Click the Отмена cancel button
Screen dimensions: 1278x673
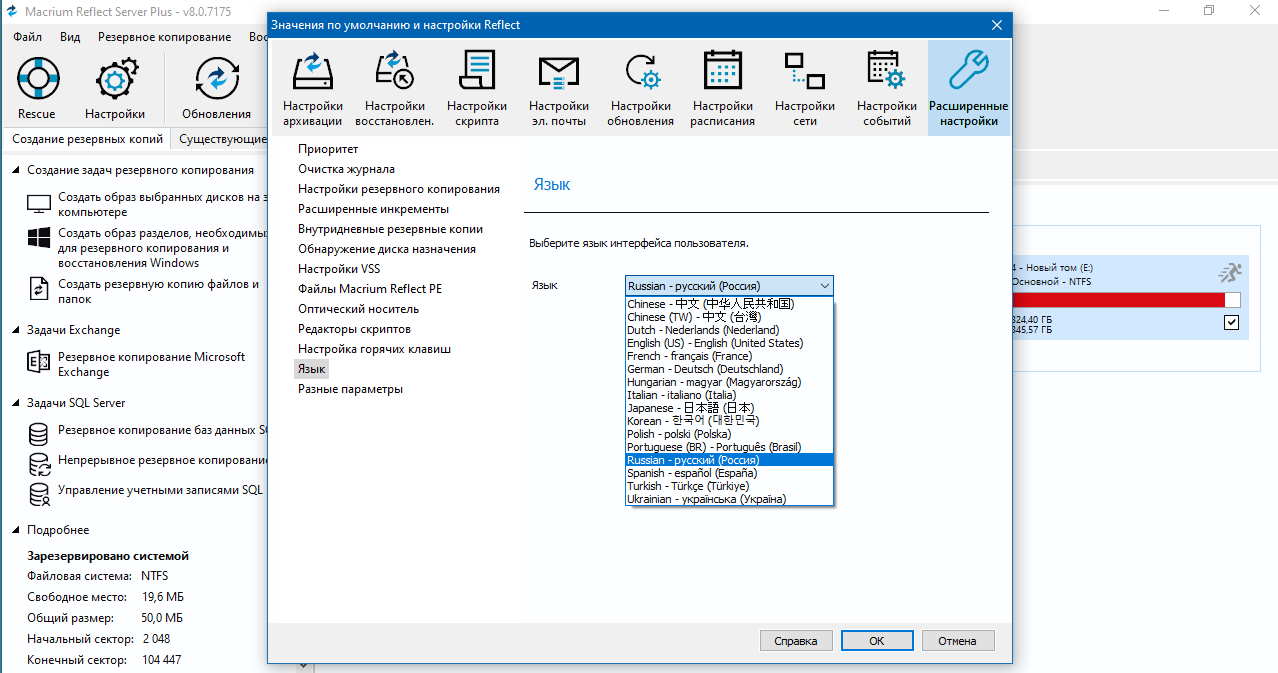pyautogui.click(x=957, y=641)
